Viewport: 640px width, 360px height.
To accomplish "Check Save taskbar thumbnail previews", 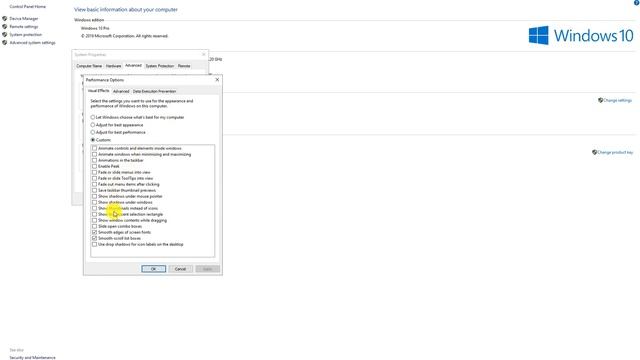I will [94, 190].
